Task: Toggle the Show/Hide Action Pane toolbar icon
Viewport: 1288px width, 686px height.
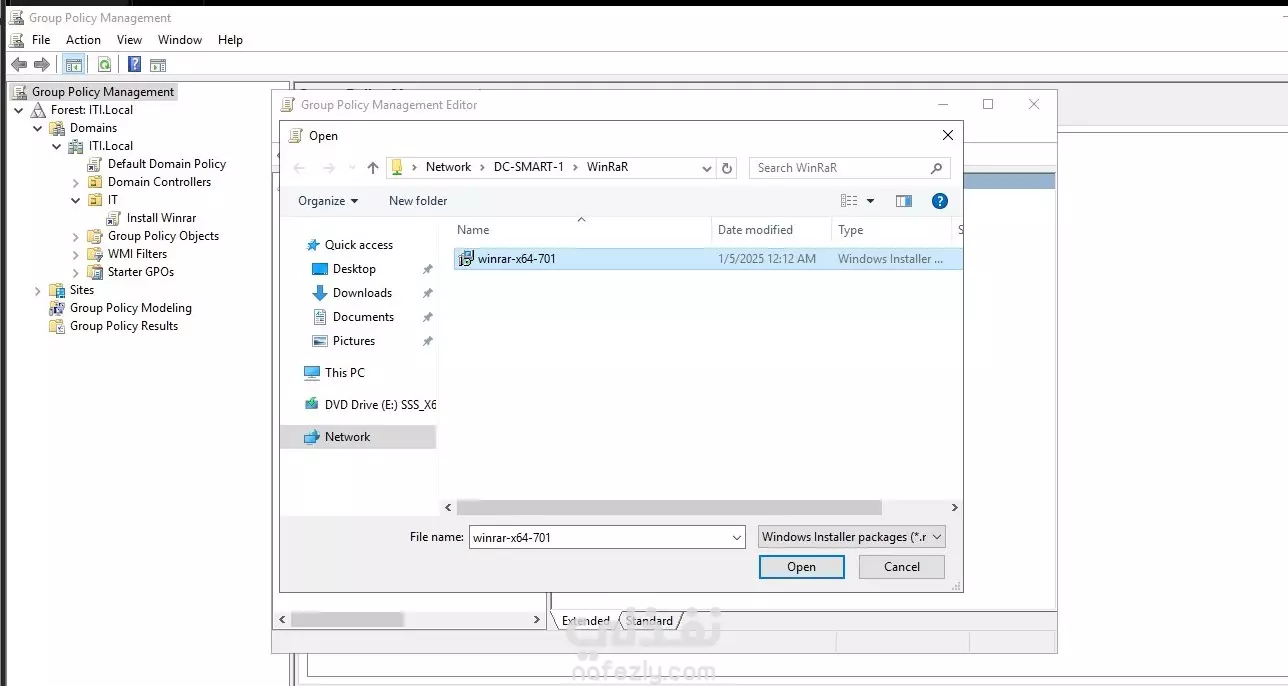Action: point(158,65)
